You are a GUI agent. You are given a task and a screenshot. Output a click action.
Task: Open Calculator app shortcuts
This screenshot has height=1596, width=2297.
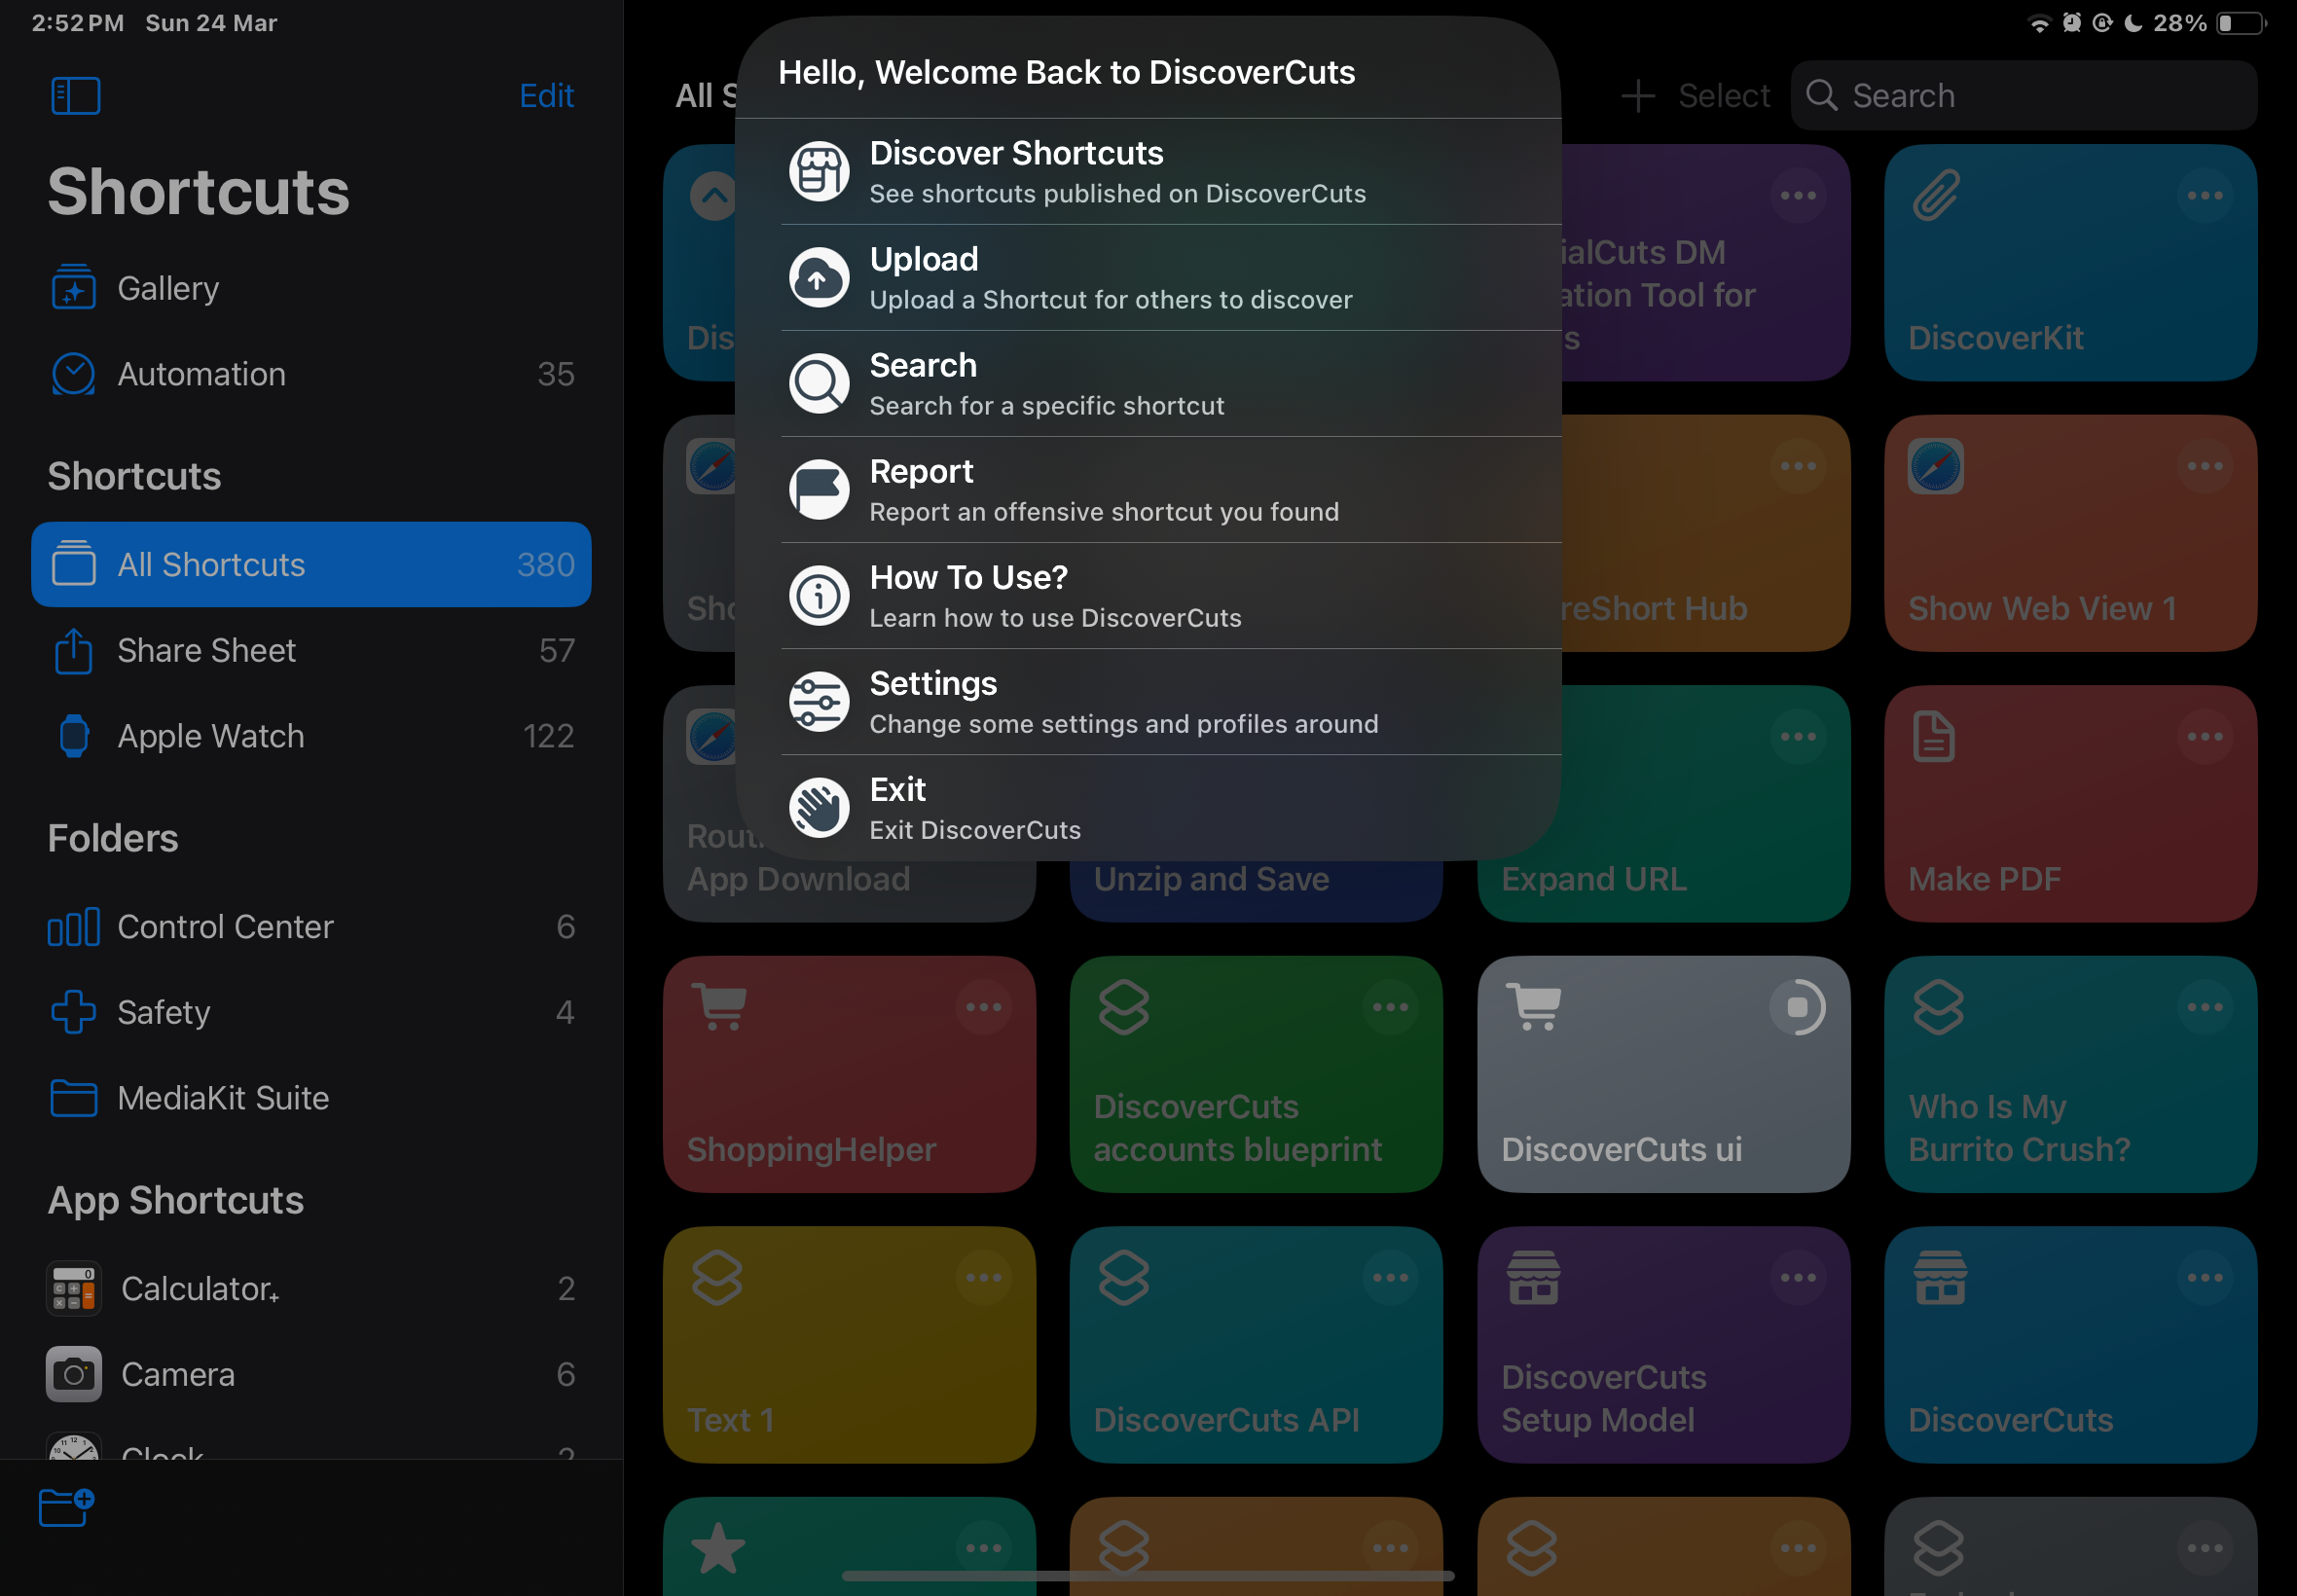310,1288
